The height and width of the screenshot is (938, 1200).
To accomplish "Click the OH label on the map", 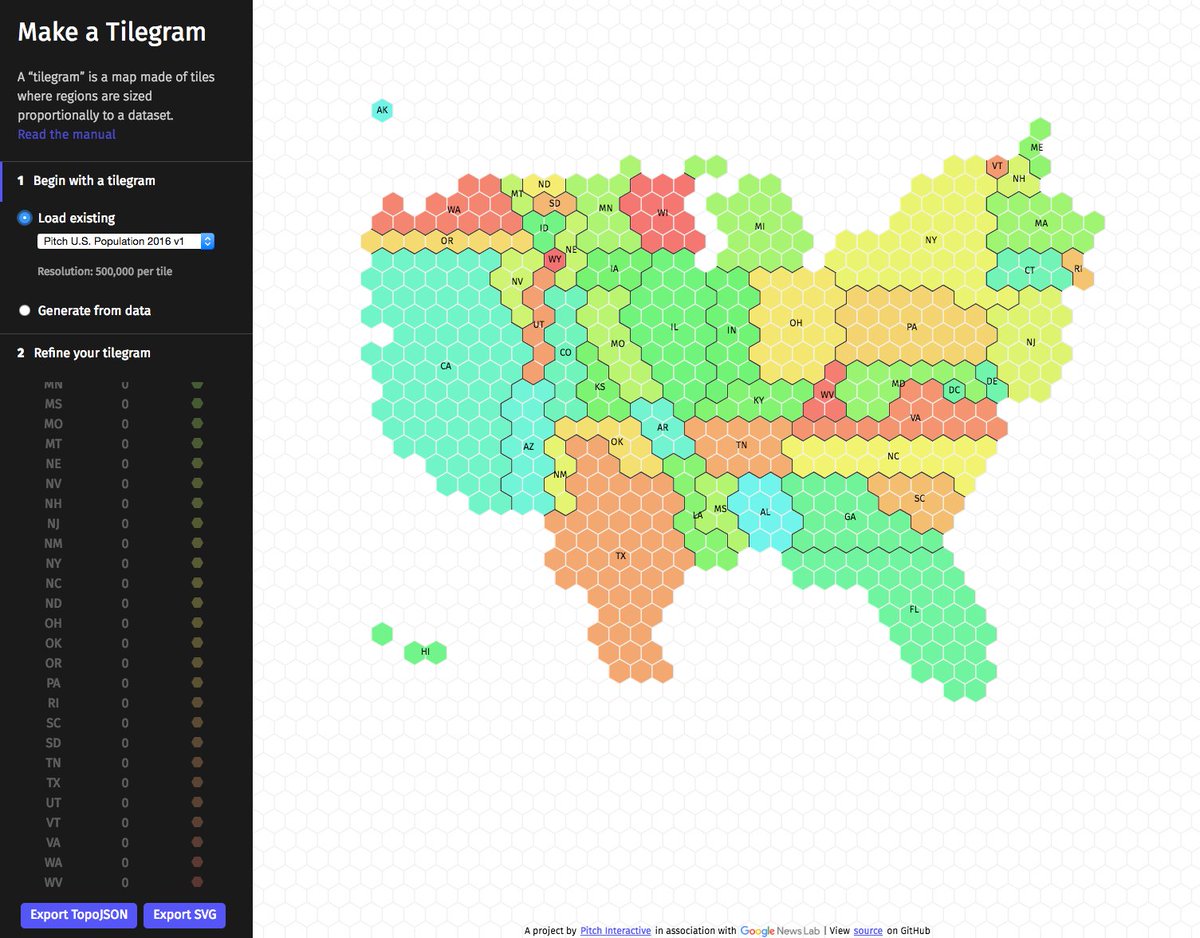I will coord(796,323).
